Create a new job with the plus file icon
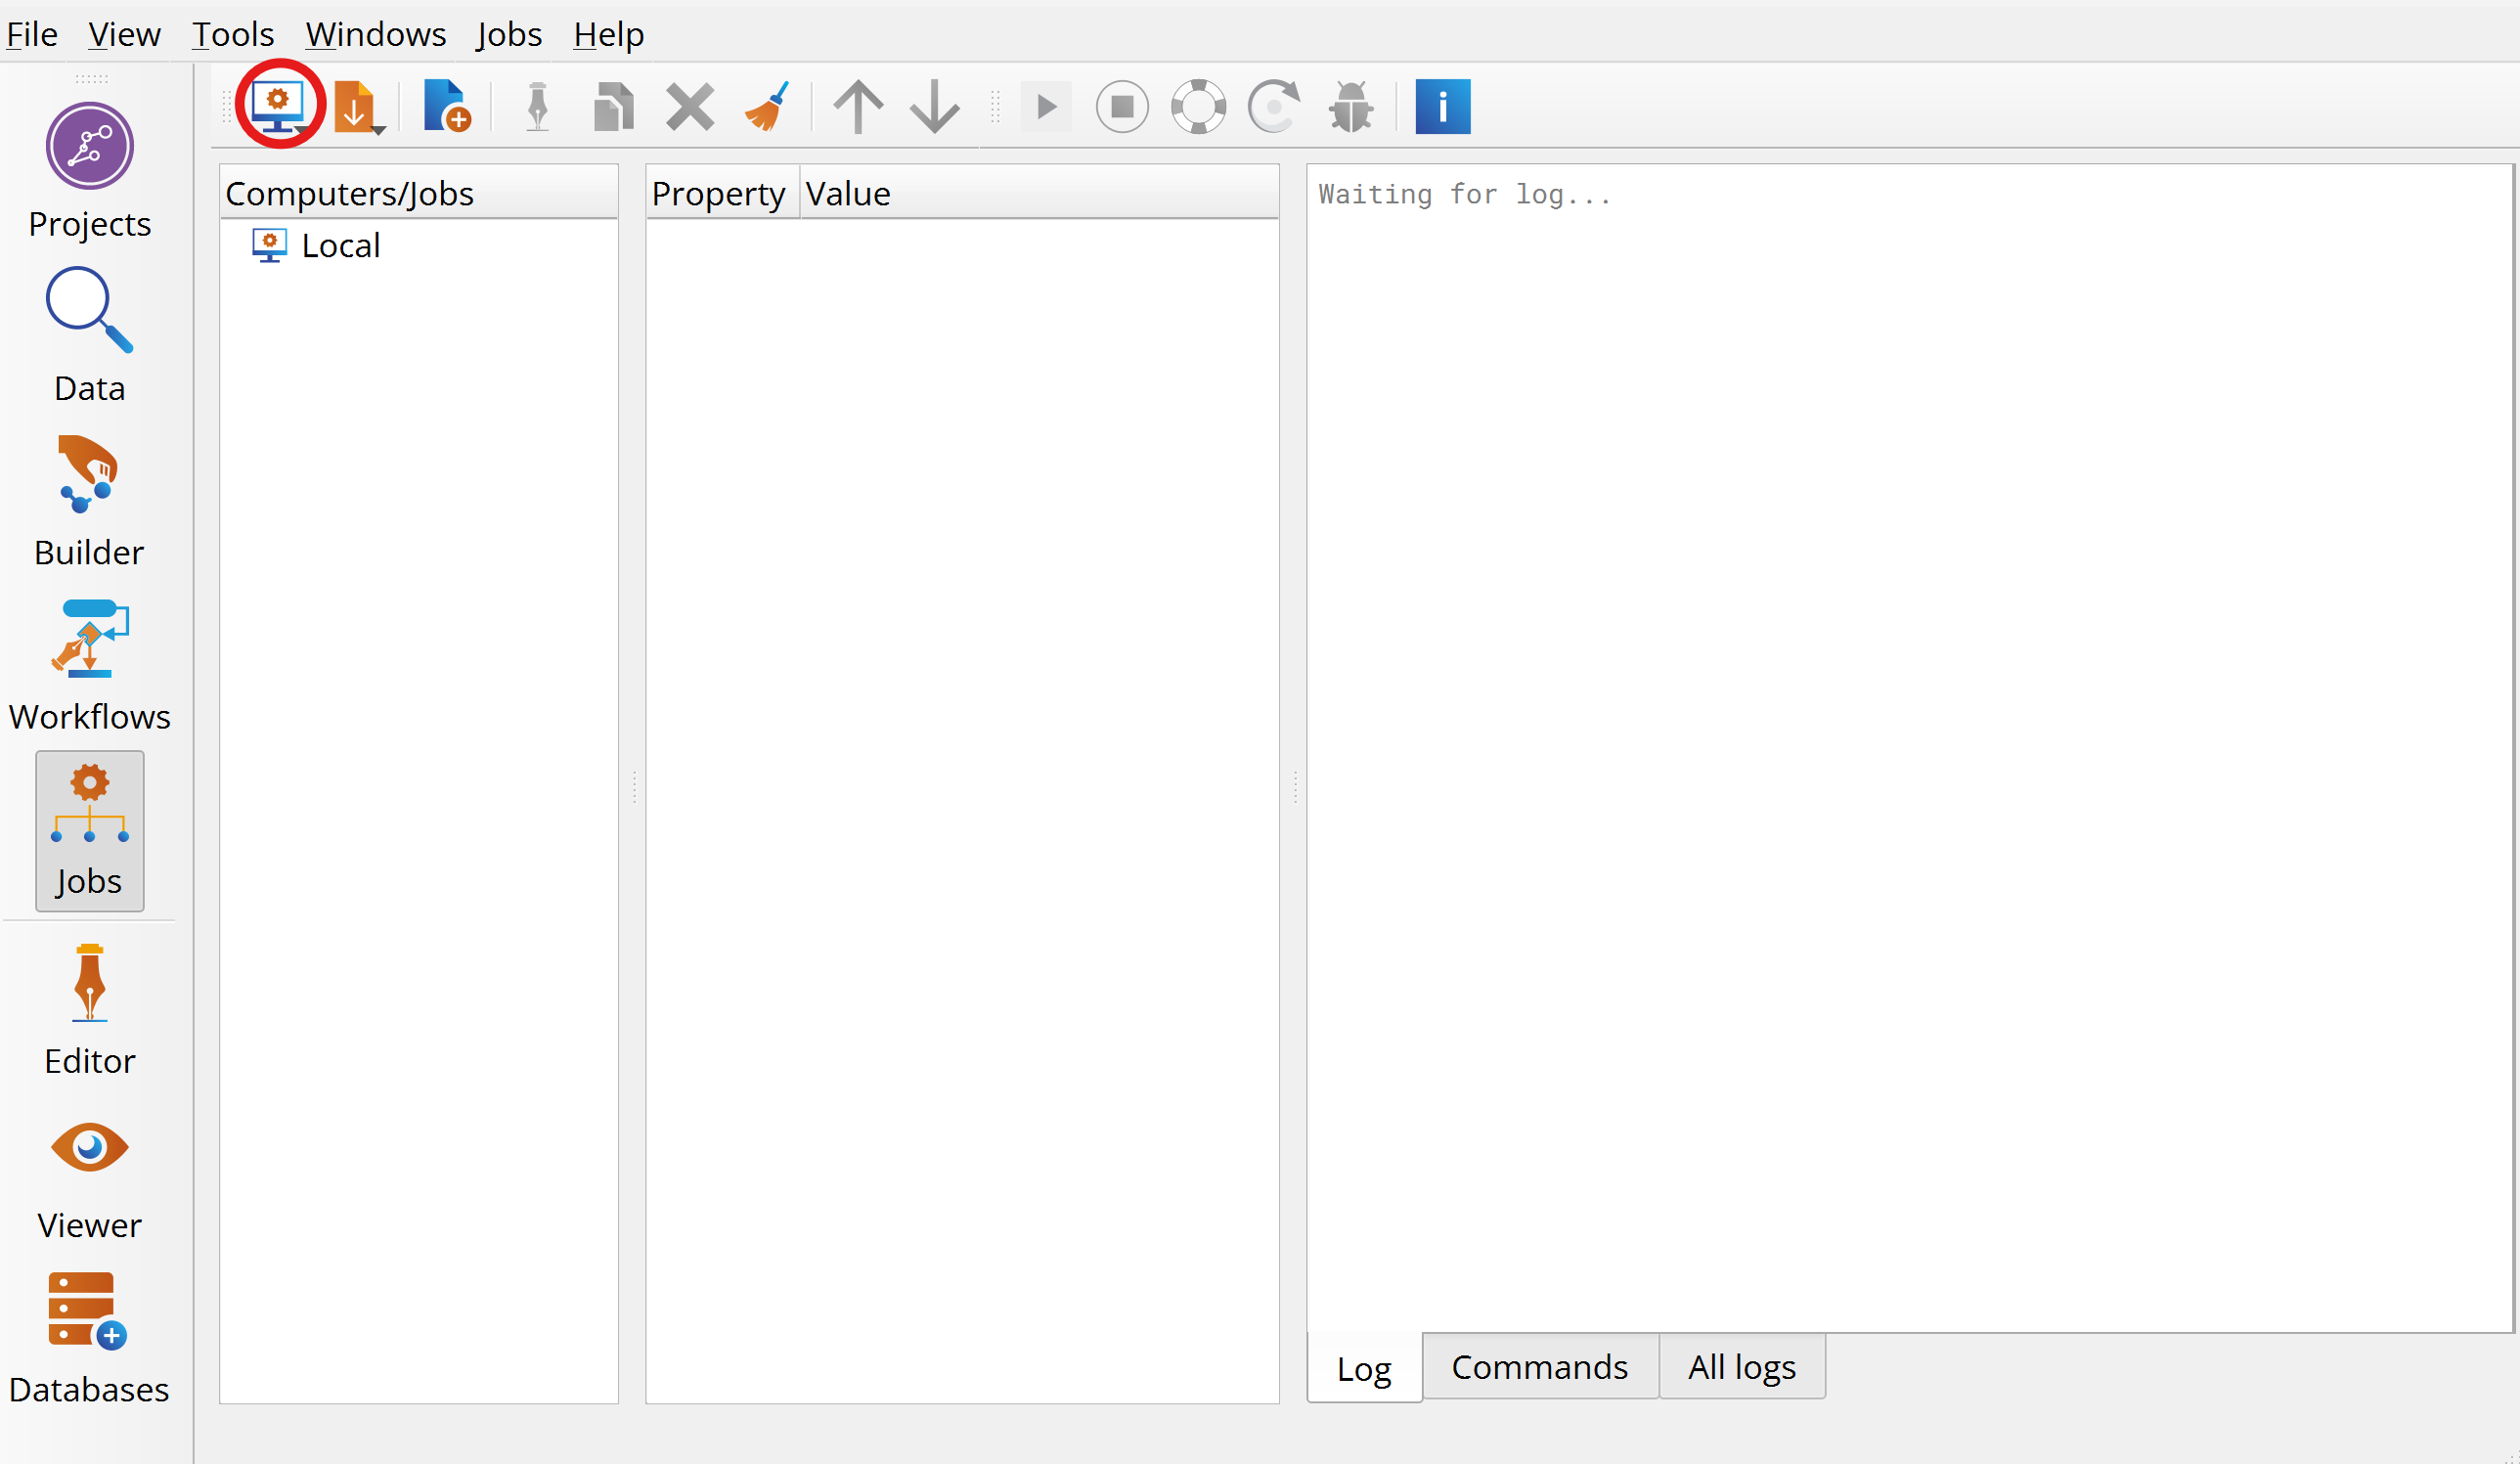 click(446, 106)
